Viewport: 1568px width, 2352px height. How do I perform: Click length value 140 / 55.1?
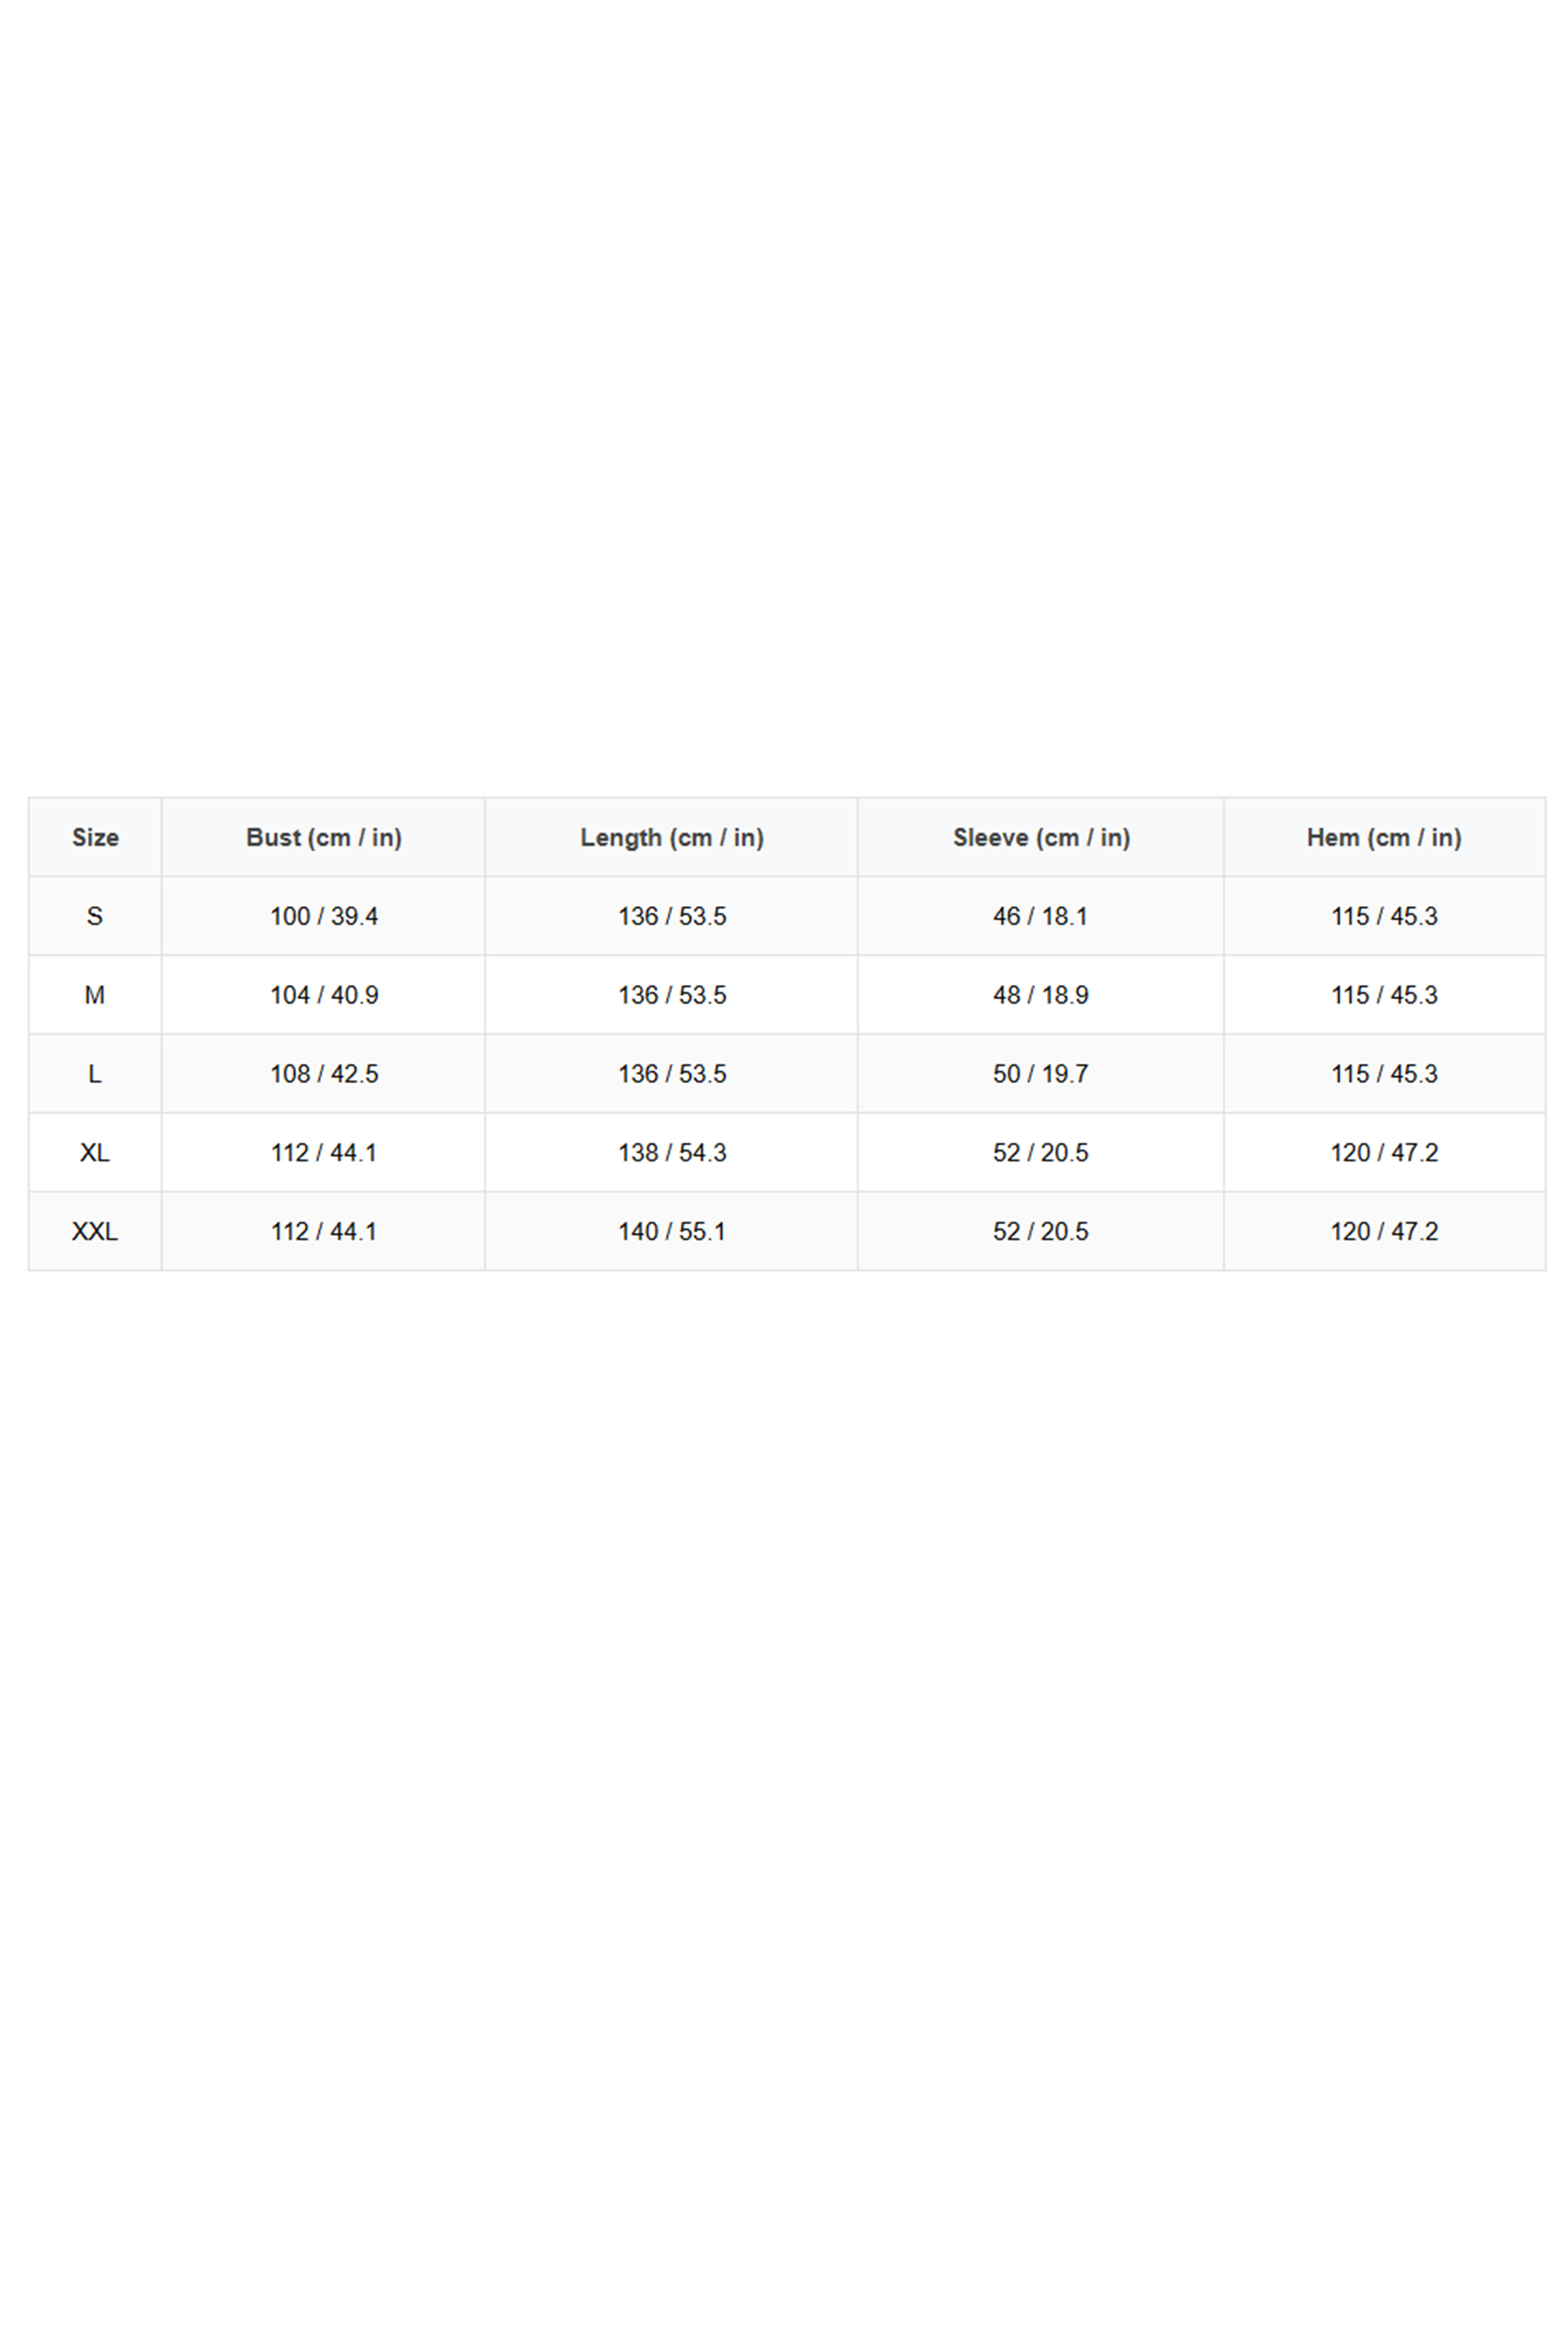672,1232
